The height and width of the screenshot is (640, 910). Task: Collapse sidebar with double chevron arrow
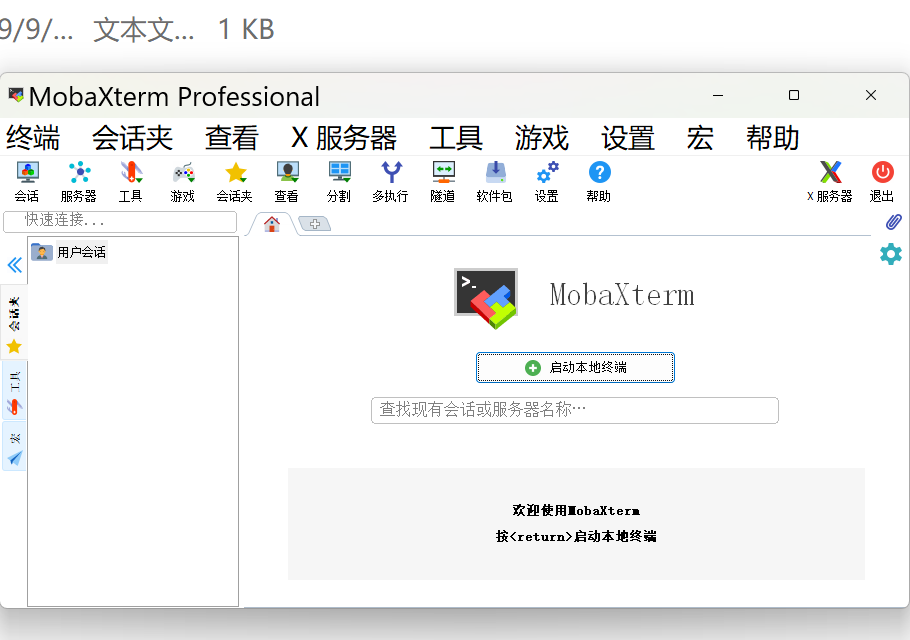click(15, 265)
